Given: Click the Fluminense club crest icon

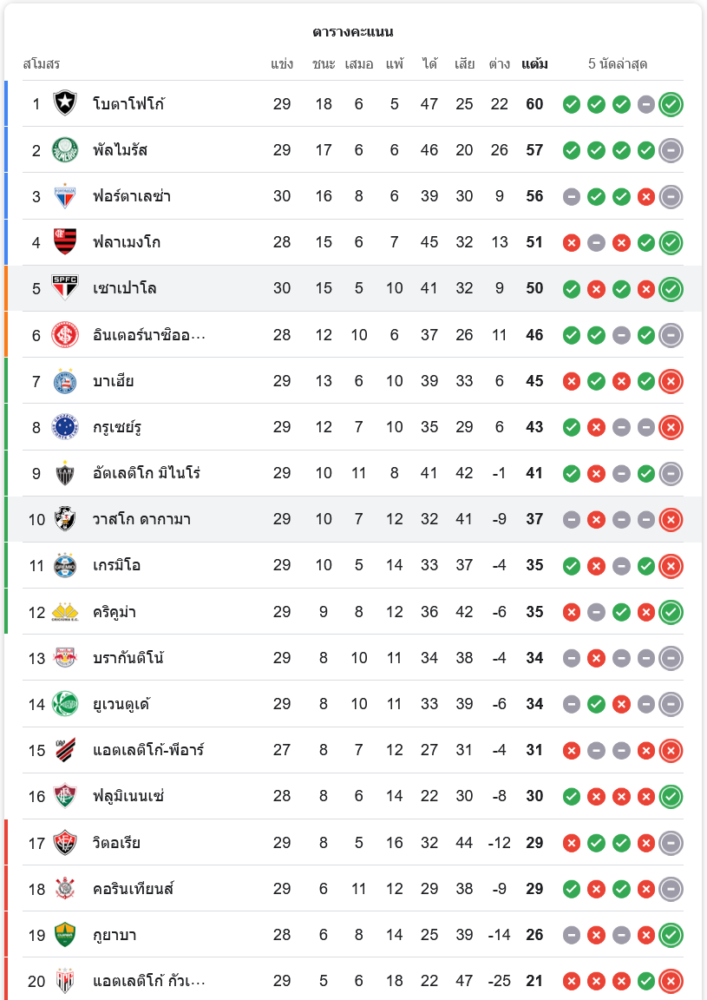Looking at the screenshot, I should pos(65,796).
